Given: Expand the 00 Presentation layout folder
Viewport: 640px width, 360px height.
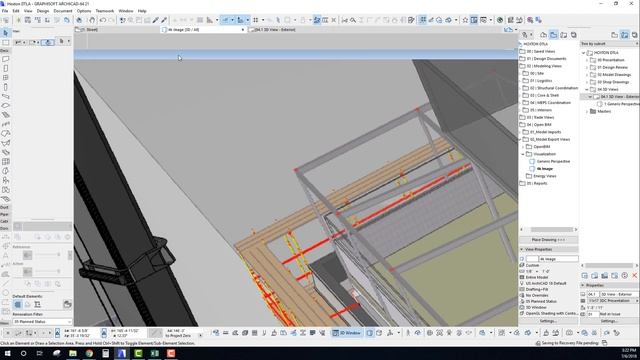Looking at the screenshot, I should click(587, 60).
